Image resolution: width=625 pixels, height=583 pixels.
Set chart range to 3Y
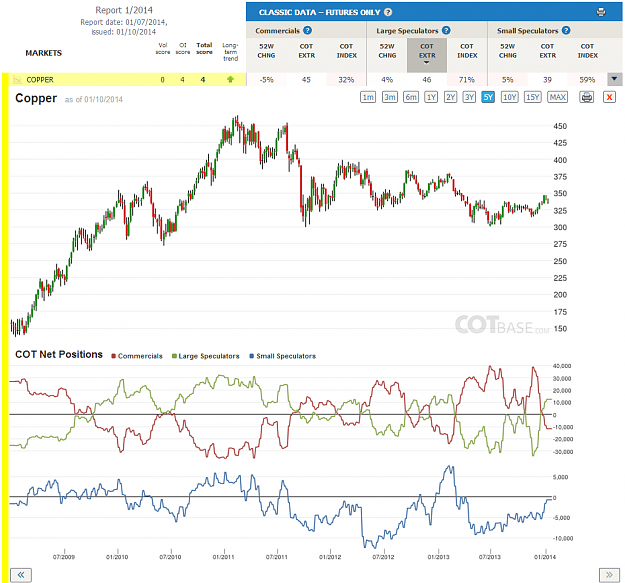tap(470, 97)
